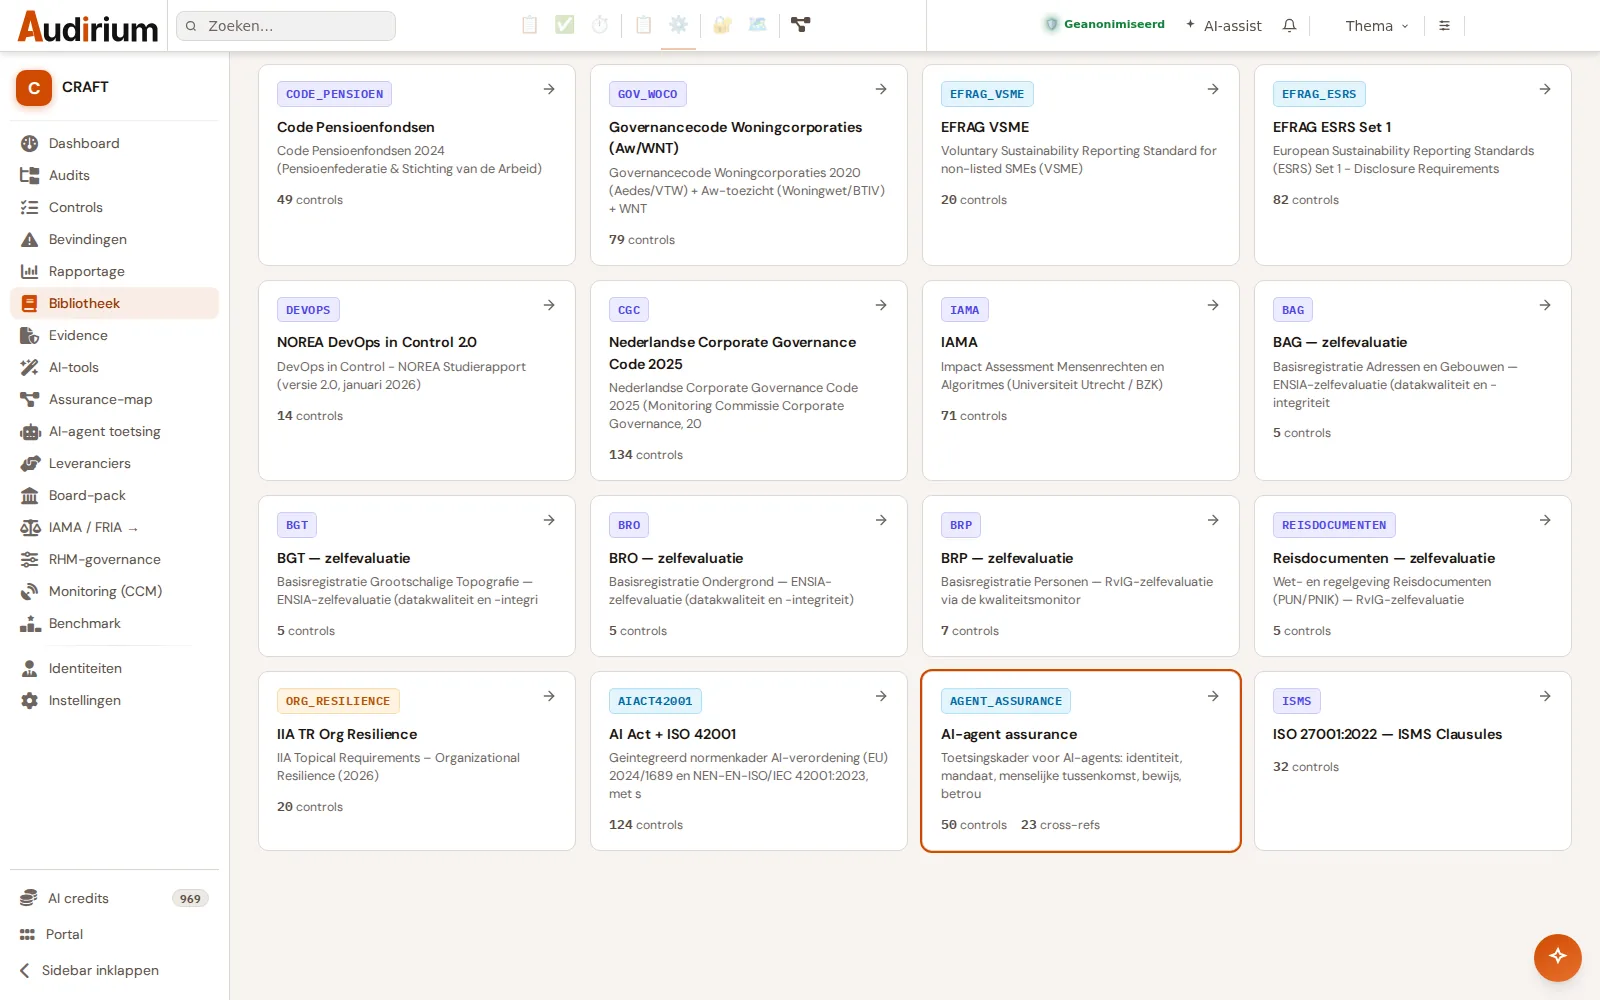The height and width of the screenshot is (1000, 1600).
Task: Click the map toolbar icon
Action: tap(757, 24)
